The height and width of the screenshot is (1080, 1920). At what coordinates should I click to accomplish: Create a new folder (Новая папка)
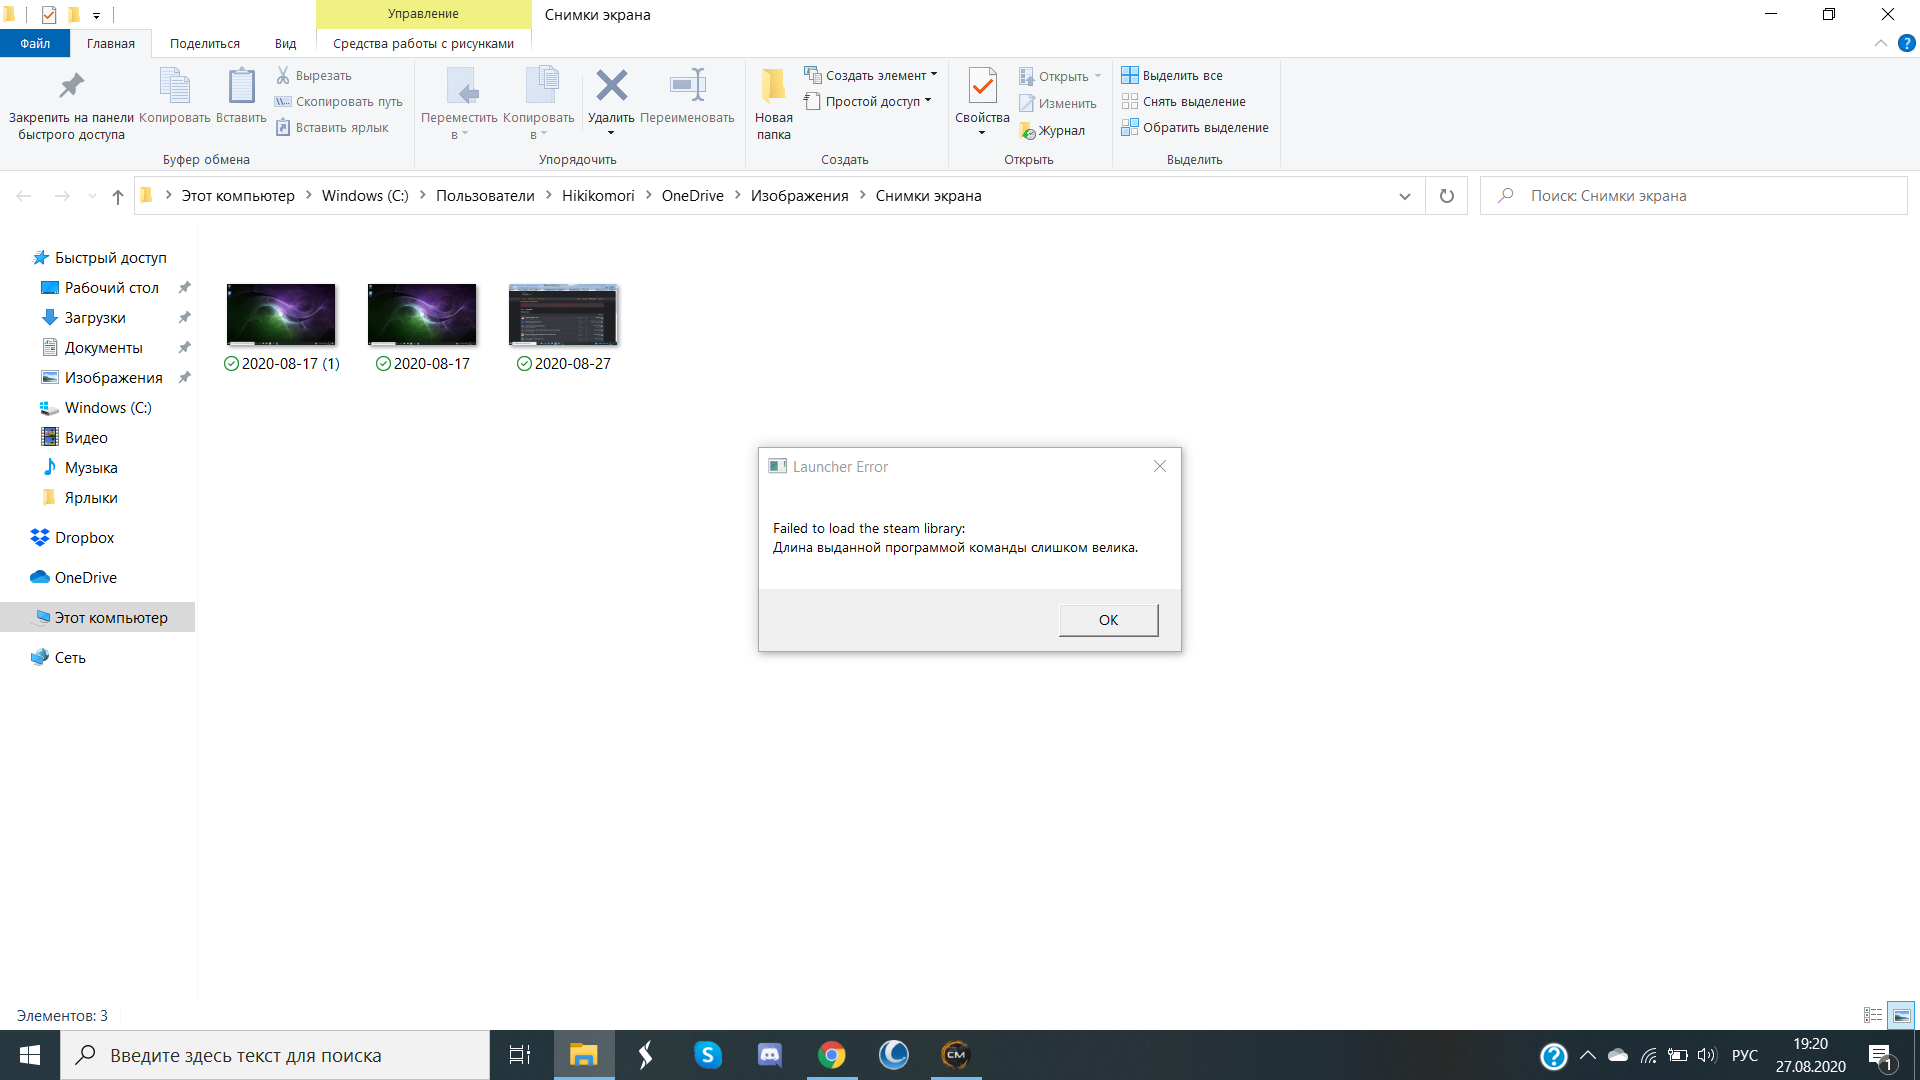pos(773,104)
